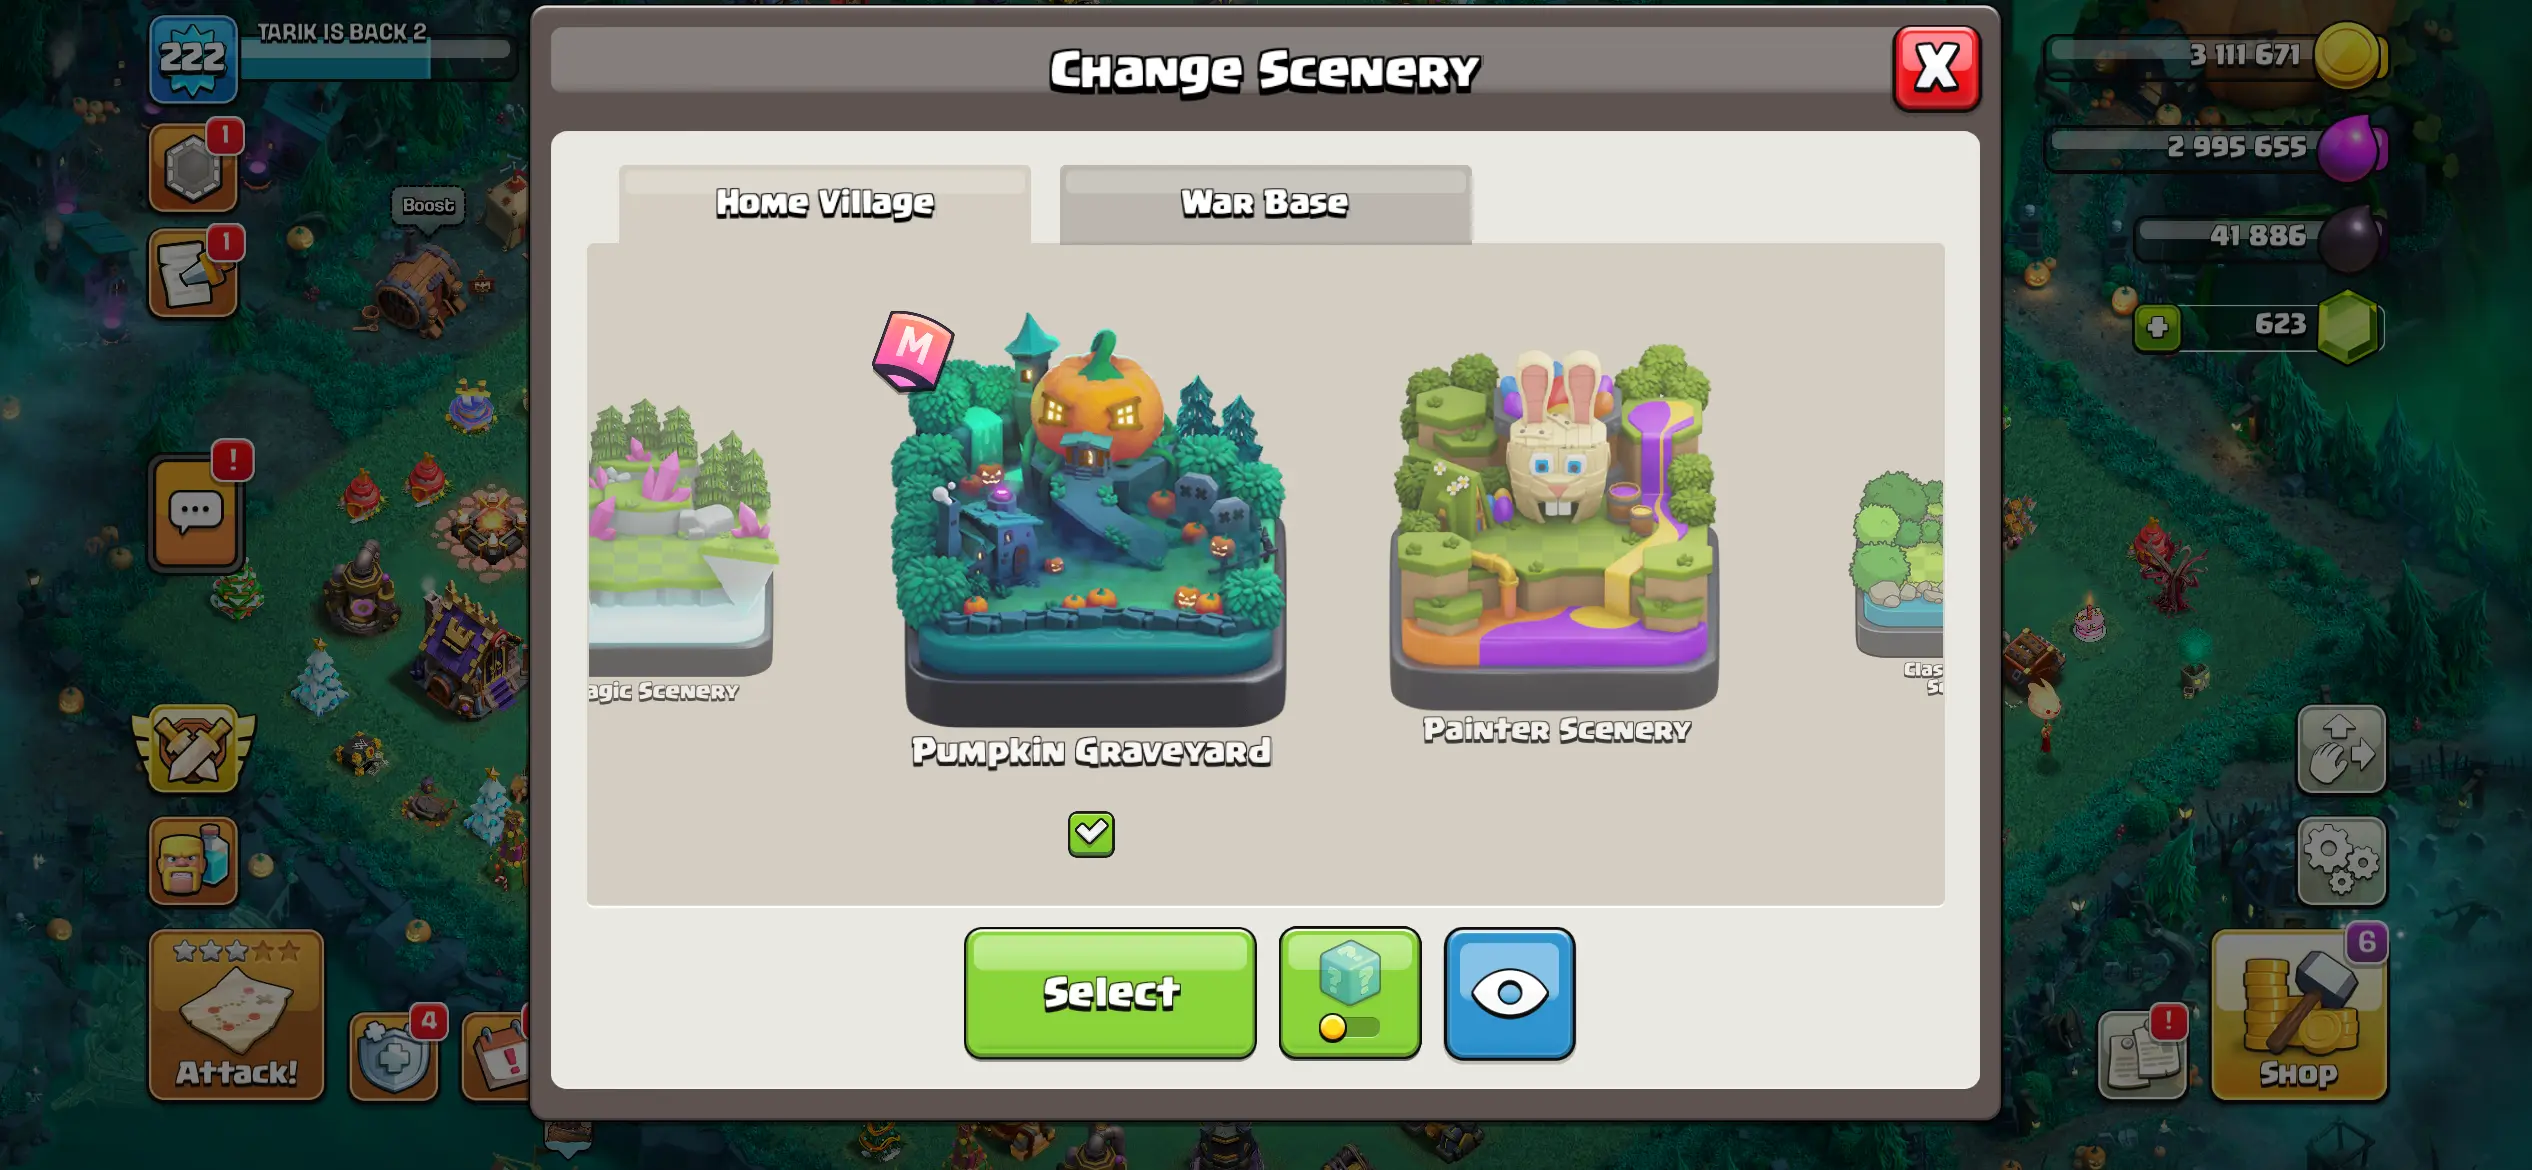Toggle the green checkmark under Pumpkin Graveyard
Screen dimensions: 2532x1170
(x=1091, y=834)
